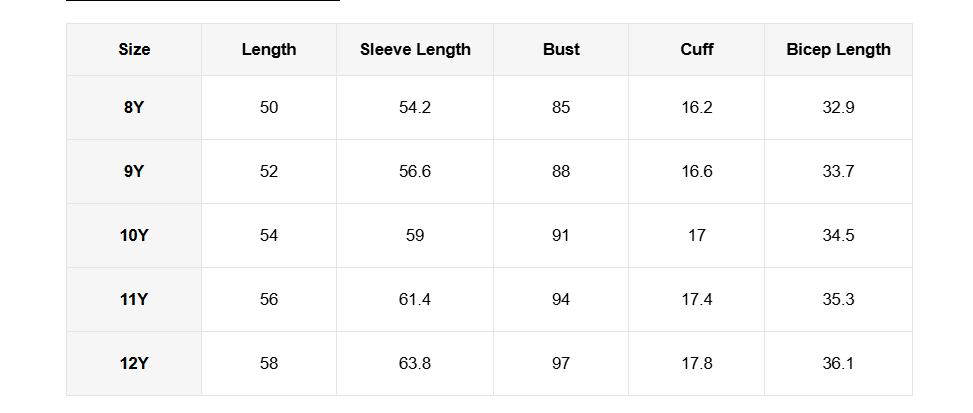The height and width of the screenshot is (413, 973).
Task: Click the 54.2 sleeve length cell
Action: 415,107
